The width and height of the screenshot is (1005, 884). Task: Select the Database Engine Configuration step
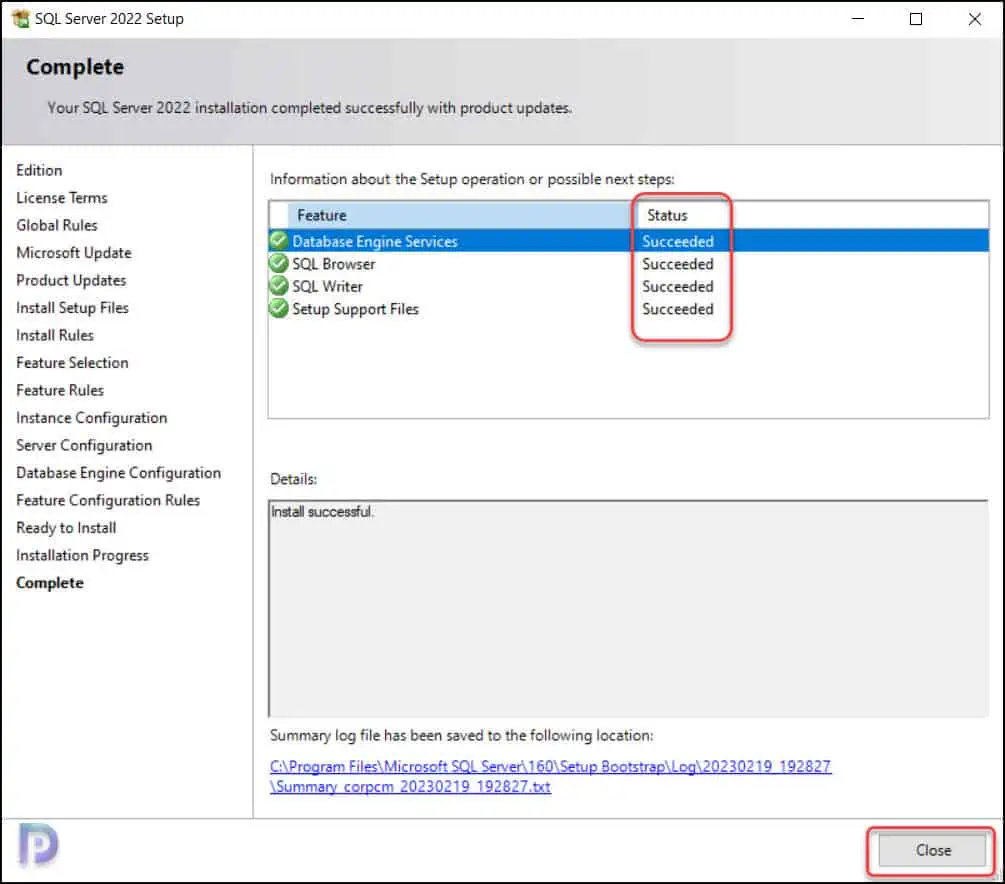pos(119,473)
